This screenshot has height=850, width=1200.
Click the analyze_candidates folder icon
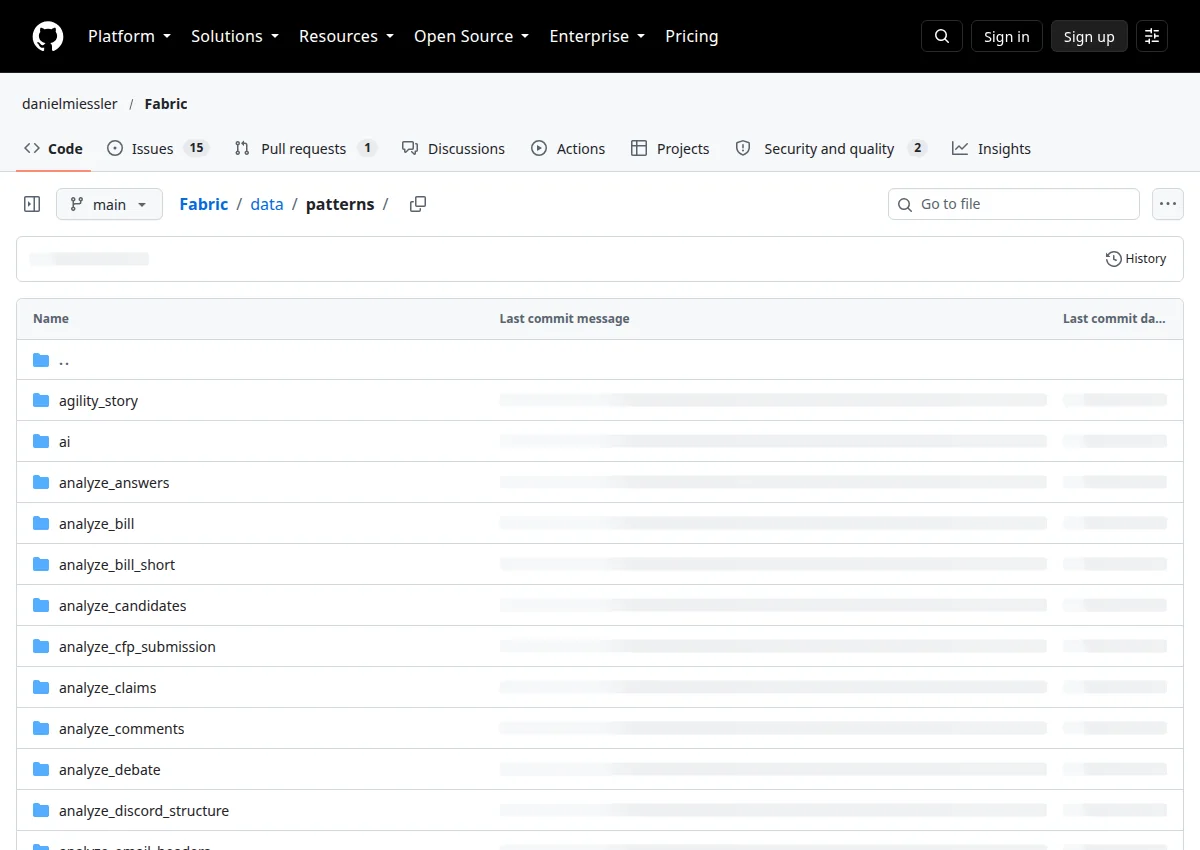point(41,606)
